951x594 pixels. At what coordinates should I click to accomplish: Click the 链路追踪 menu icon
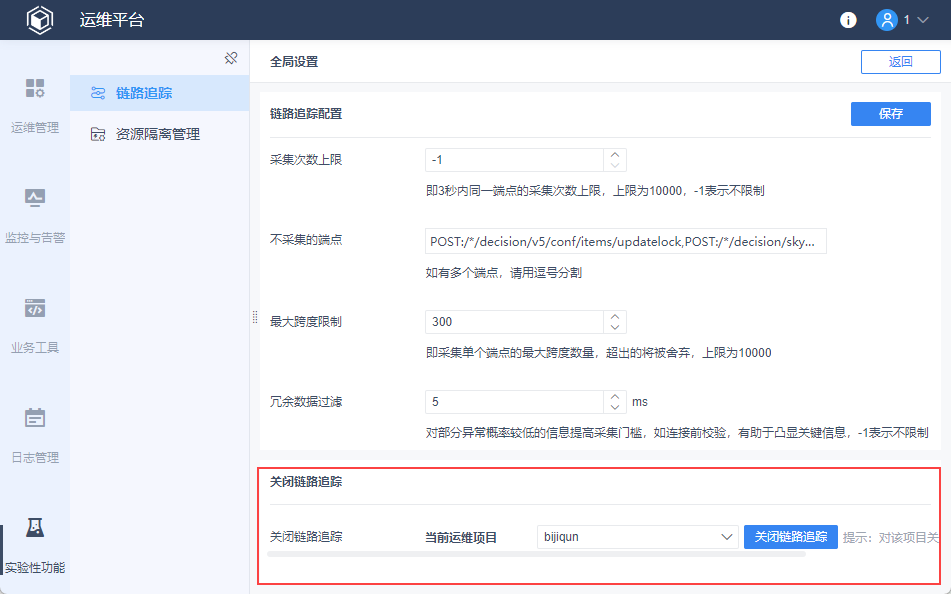(x=98, y=93)
